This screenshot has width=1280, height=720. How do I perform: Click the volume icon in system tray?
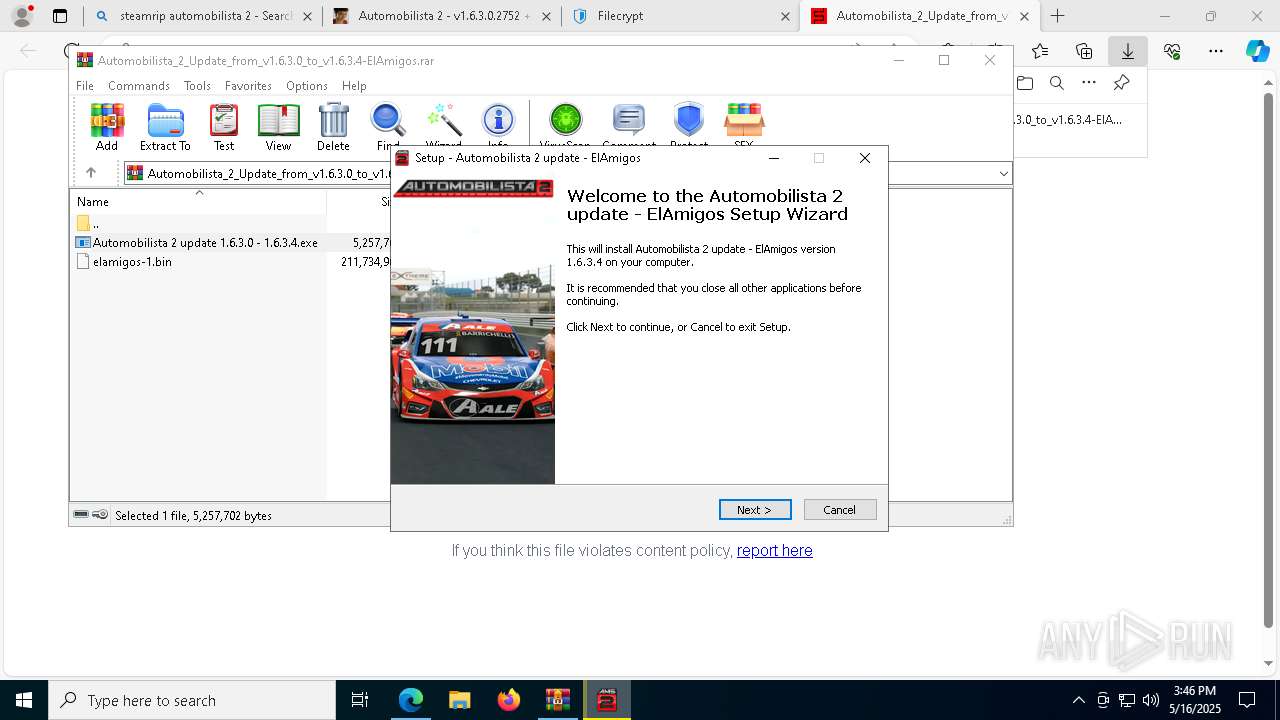(1151, 700)
